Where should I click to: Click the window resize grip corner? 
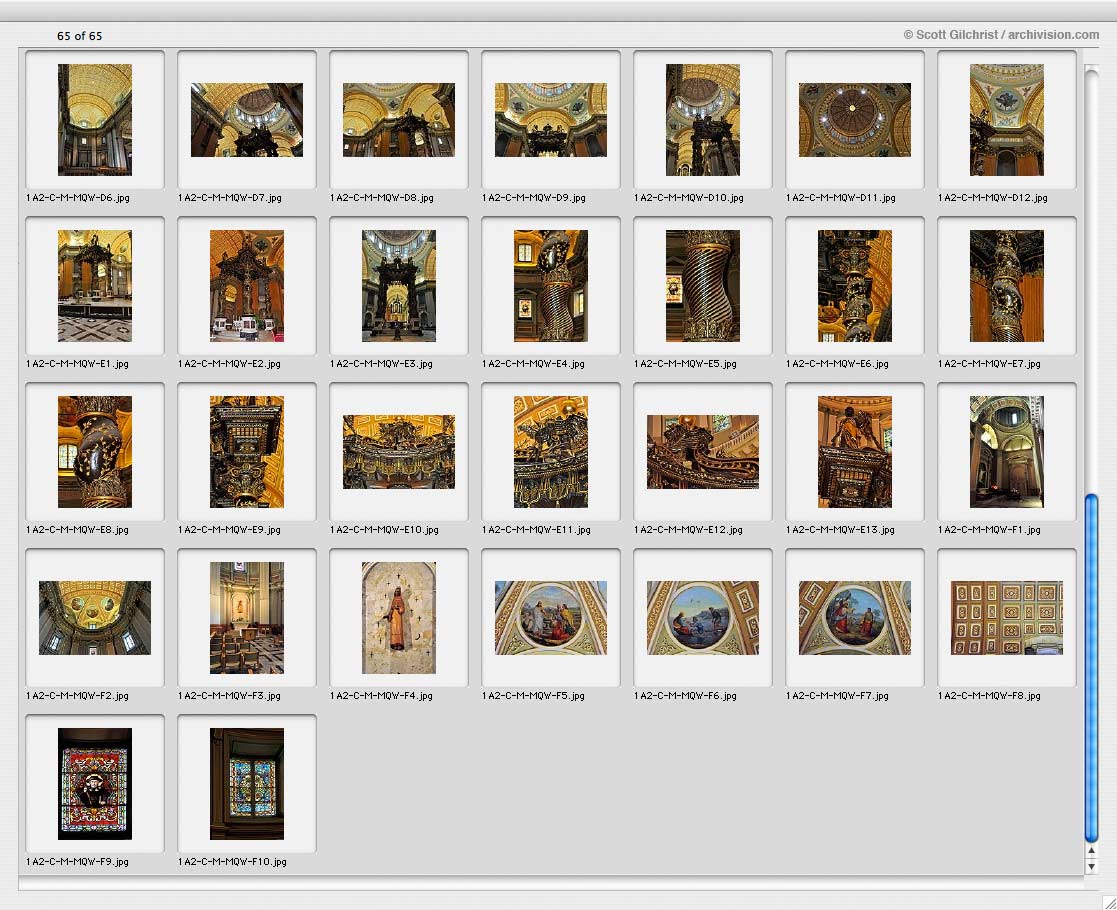pos(1108,902)
